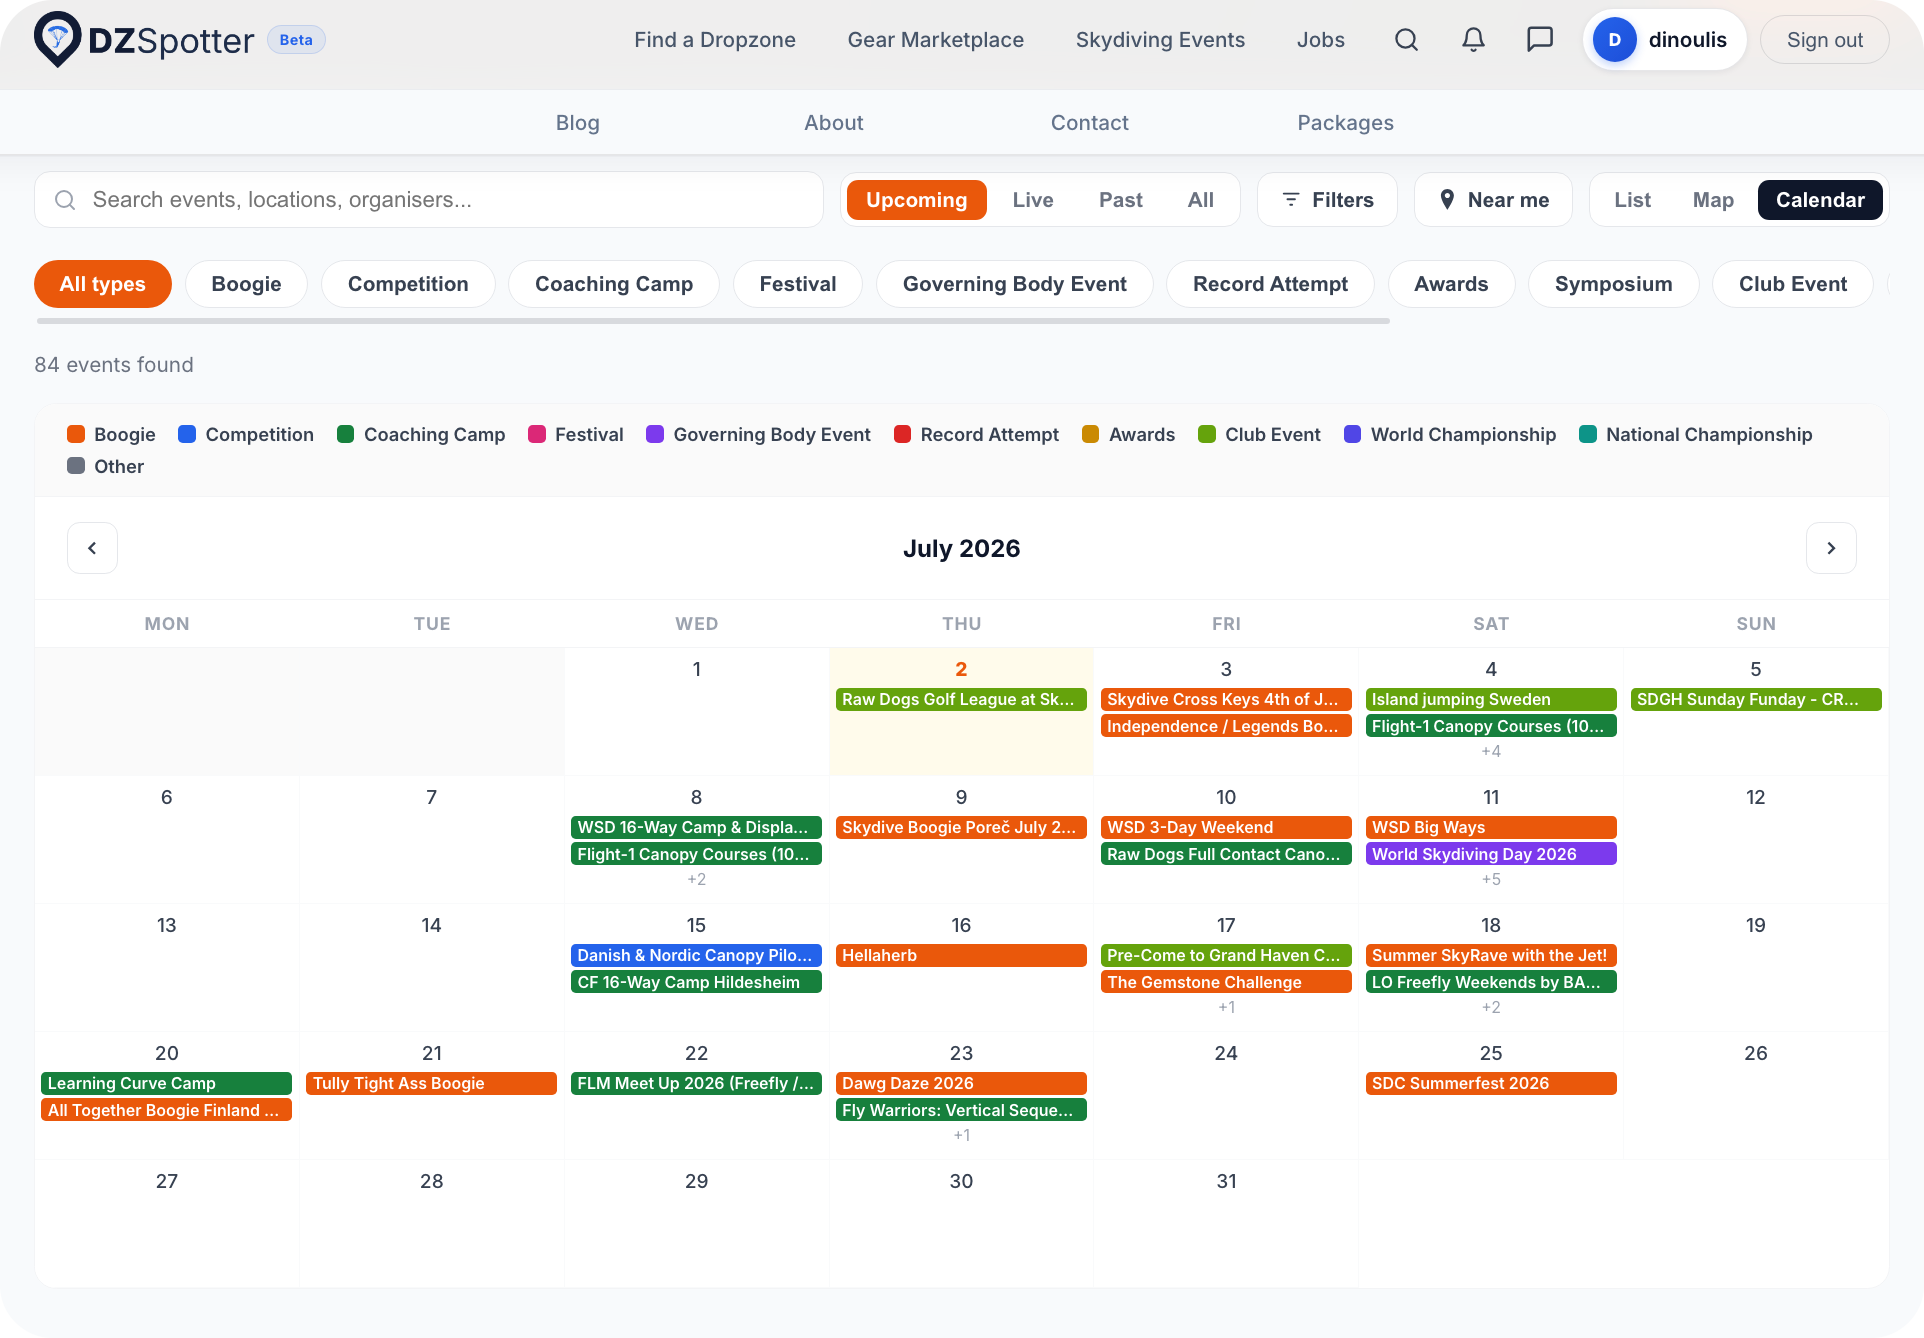Open World Skydiving Day 2026 event
1924x1338 pixels.
1491,854
